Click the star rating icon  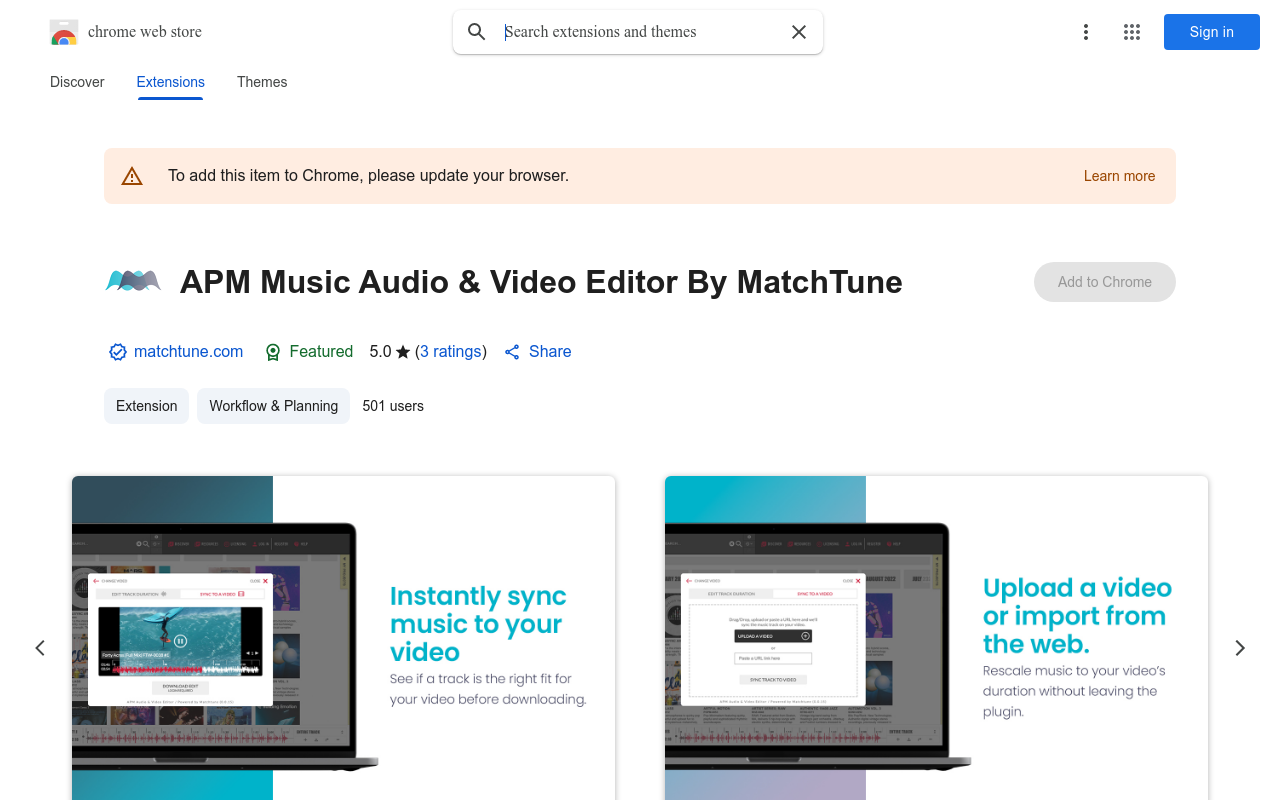pos(403,352)
